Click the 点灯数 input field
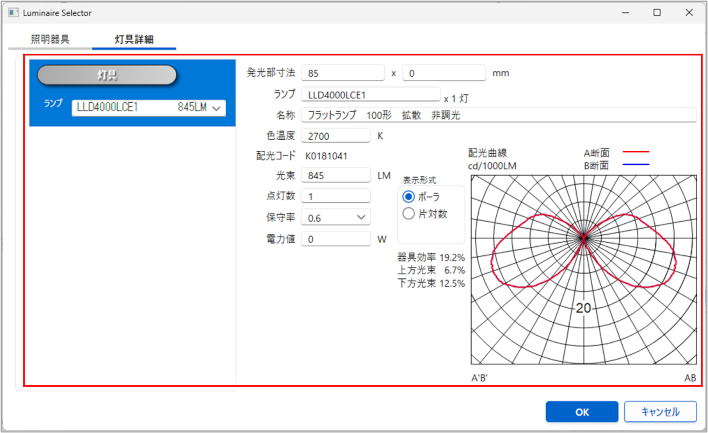The width and height of the screenshot is (708, 433). (337, 196)
